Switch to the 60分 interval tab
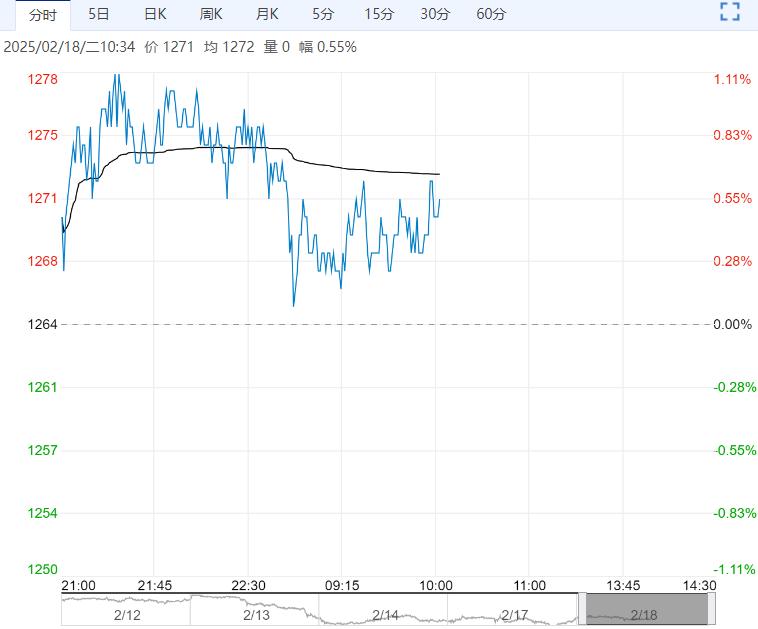This screenshot has height=629, width=758. coord(491,14)
